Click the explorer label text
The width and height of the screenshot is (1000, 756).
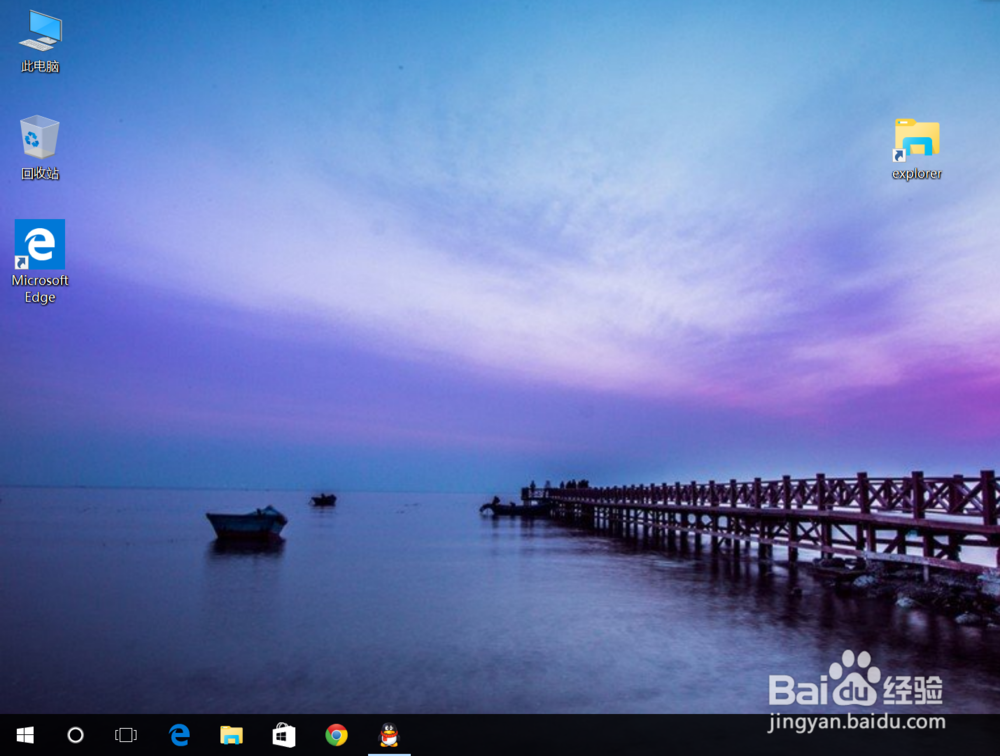tap(916, 174)
